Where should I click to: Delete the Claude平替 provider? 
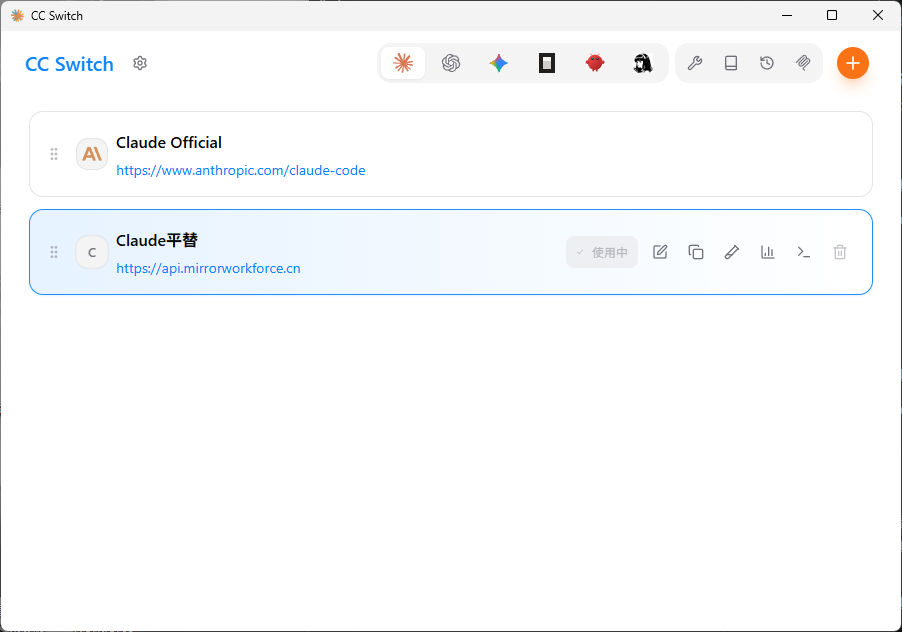[840, 252]
